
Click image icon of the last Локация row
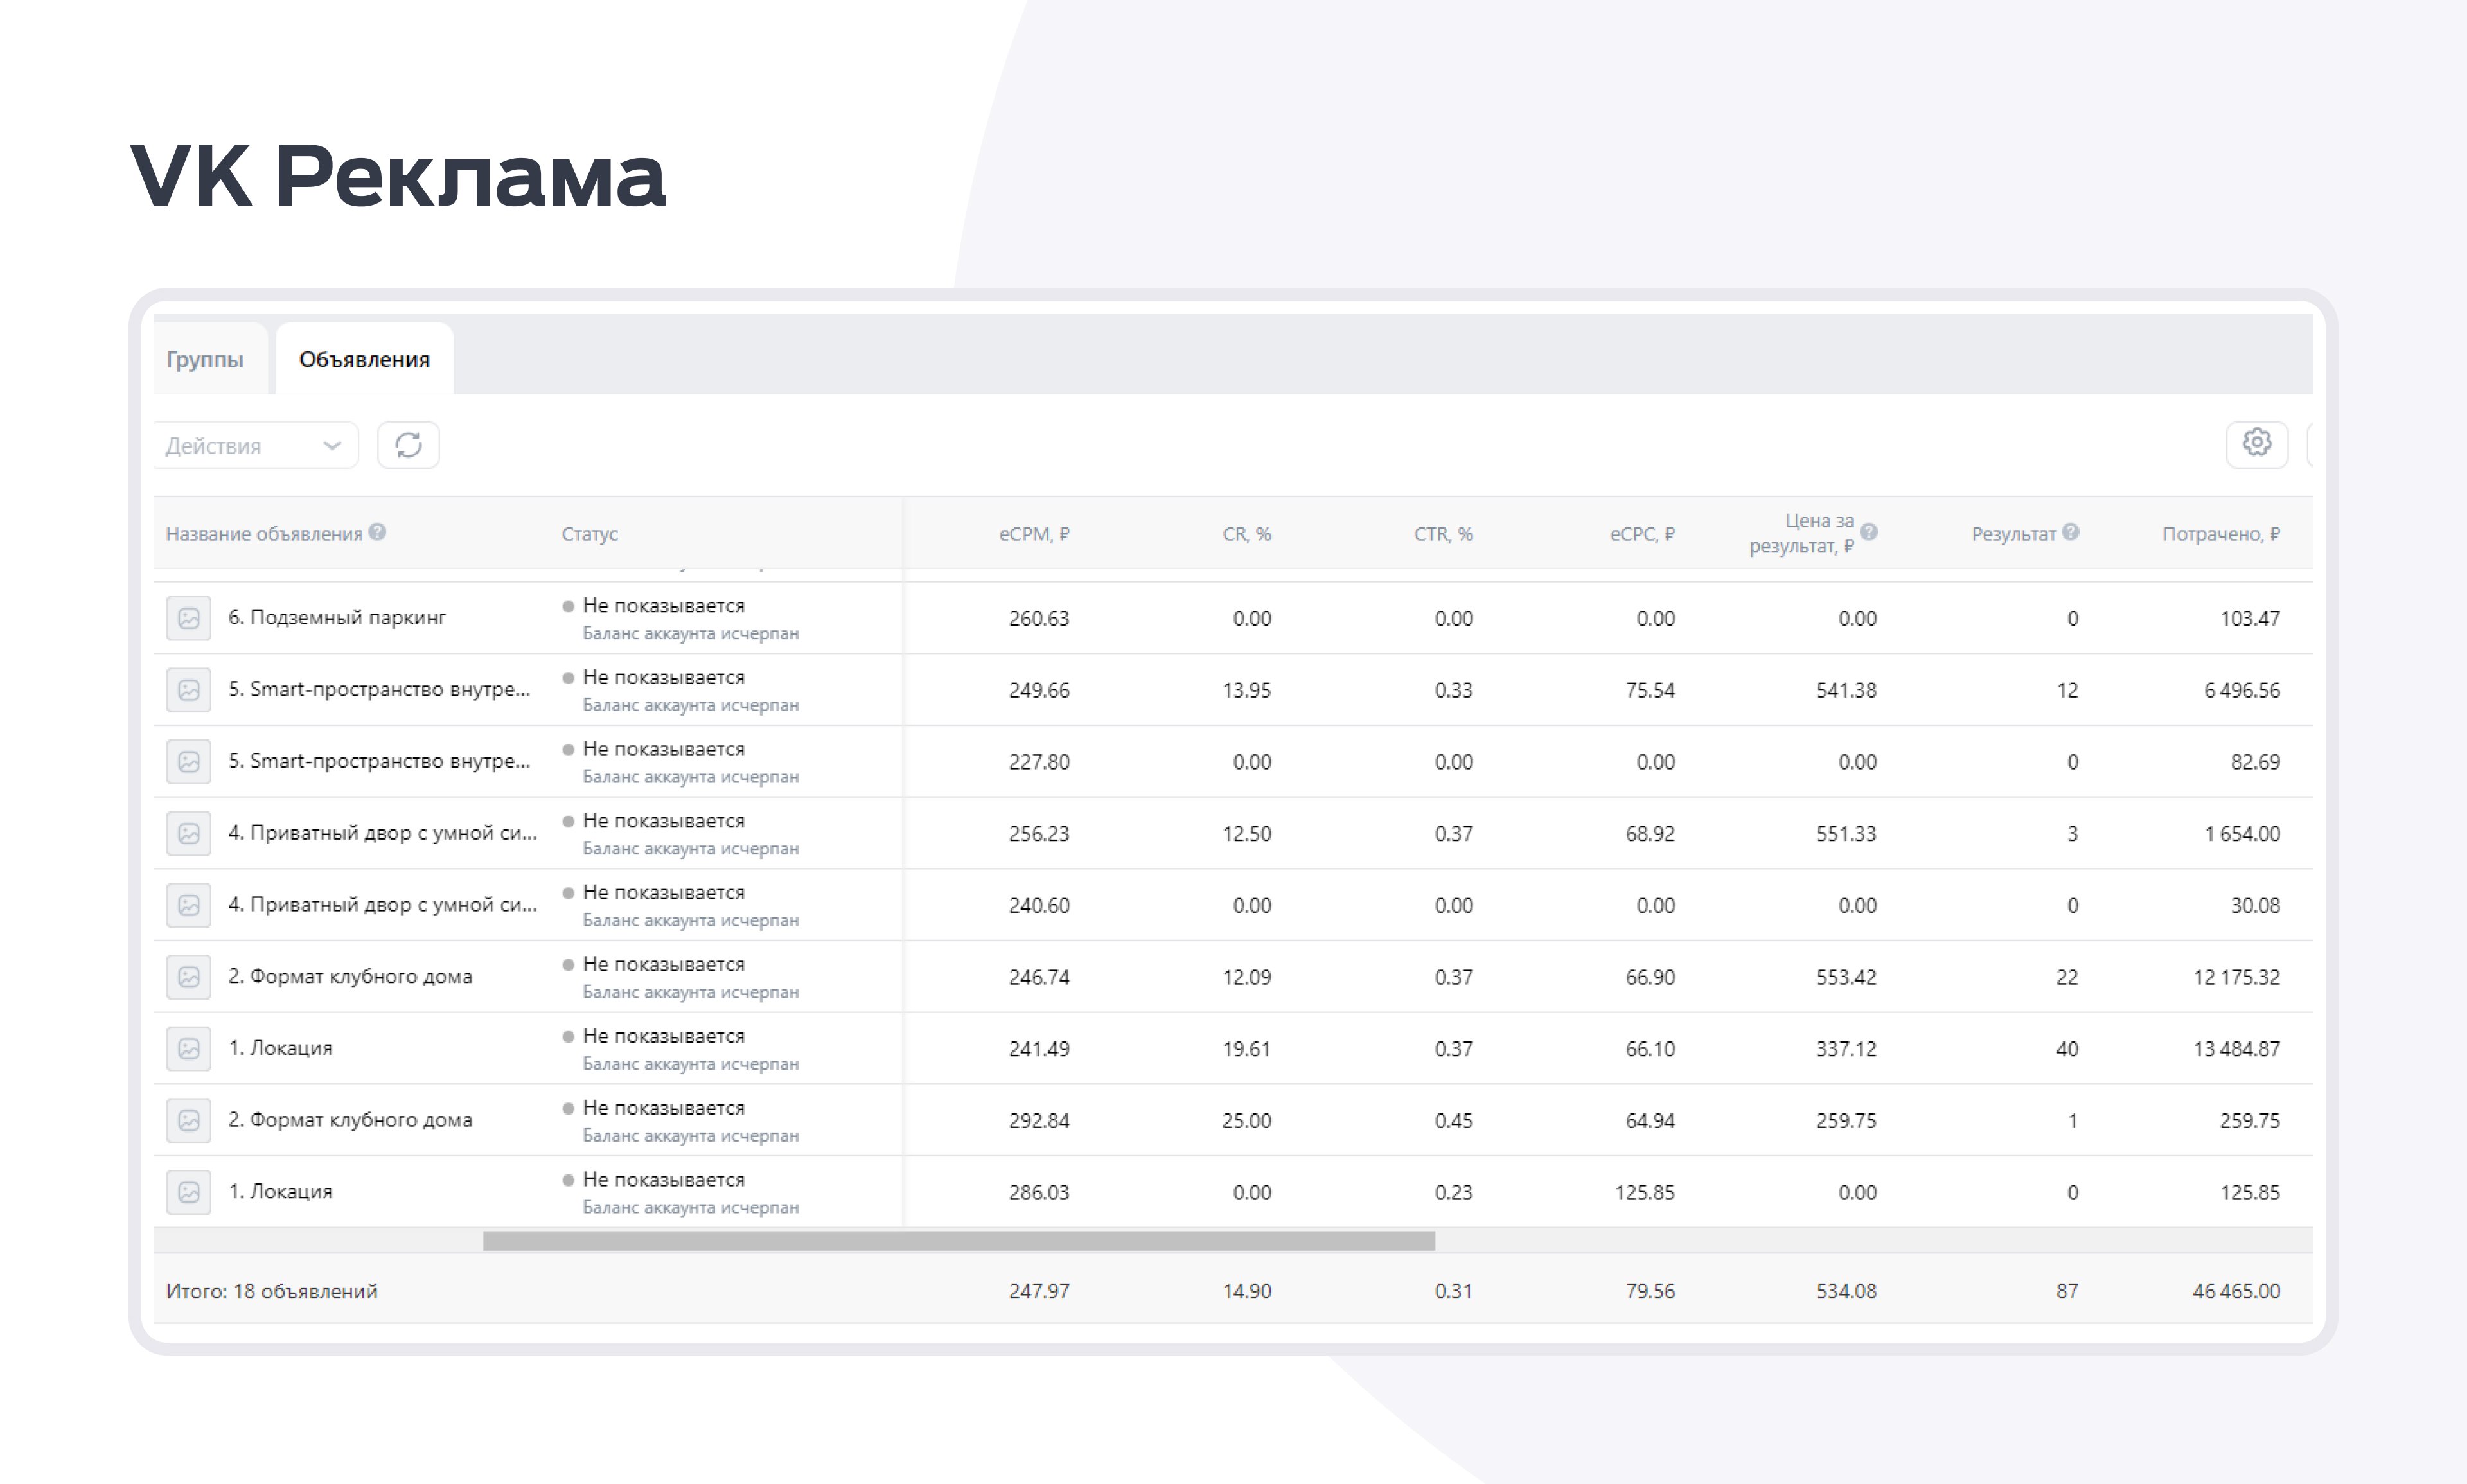188,1192
